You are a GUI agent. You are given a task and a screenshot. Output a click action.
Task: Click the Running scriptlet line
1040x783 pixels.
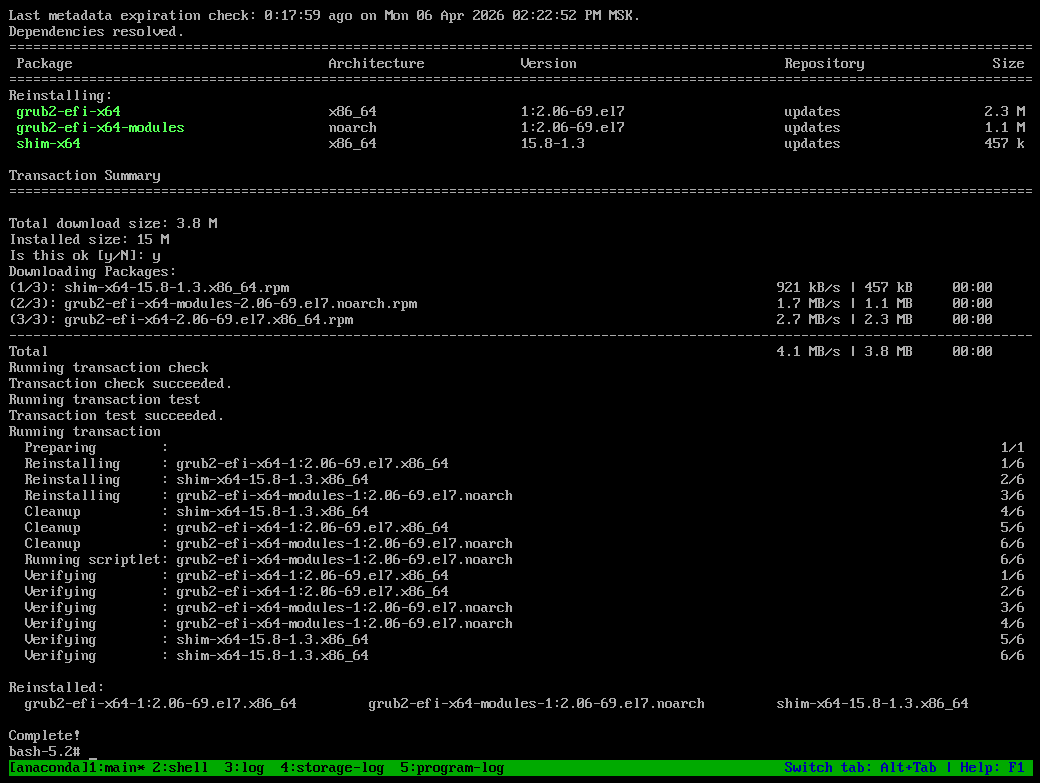[268, 560]
